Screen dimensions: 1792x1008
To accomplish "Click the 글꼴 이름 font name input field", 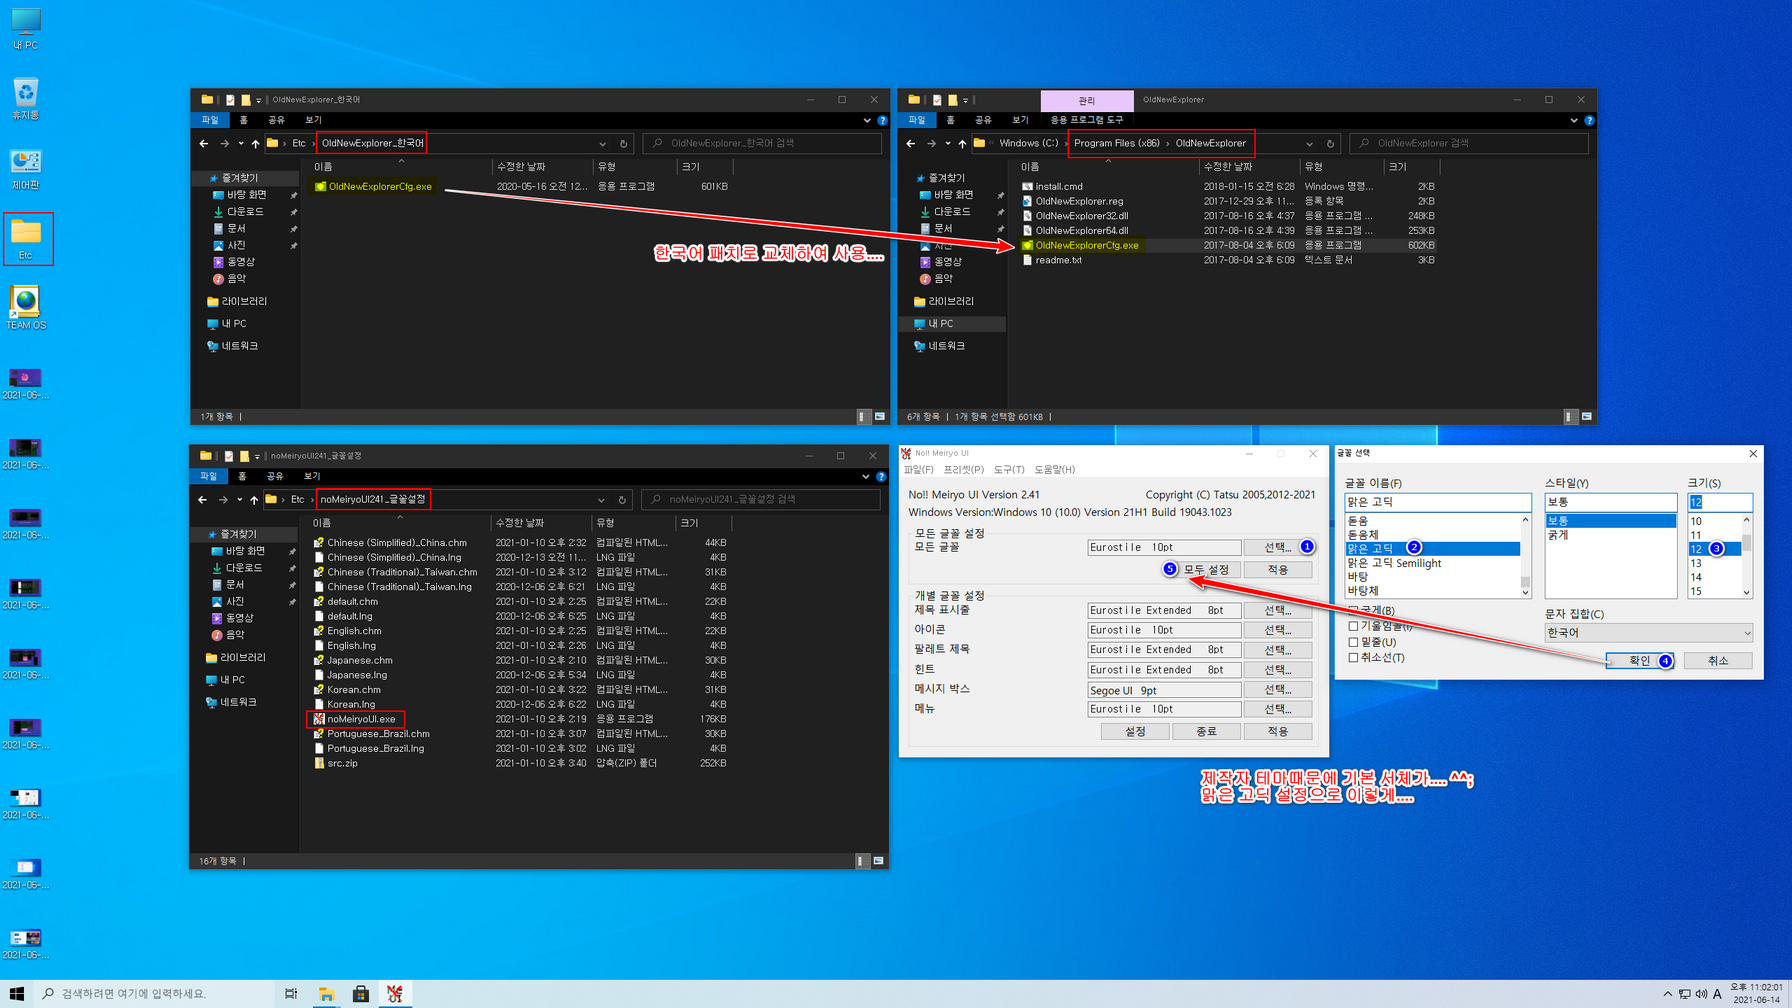I will 1437,502.
